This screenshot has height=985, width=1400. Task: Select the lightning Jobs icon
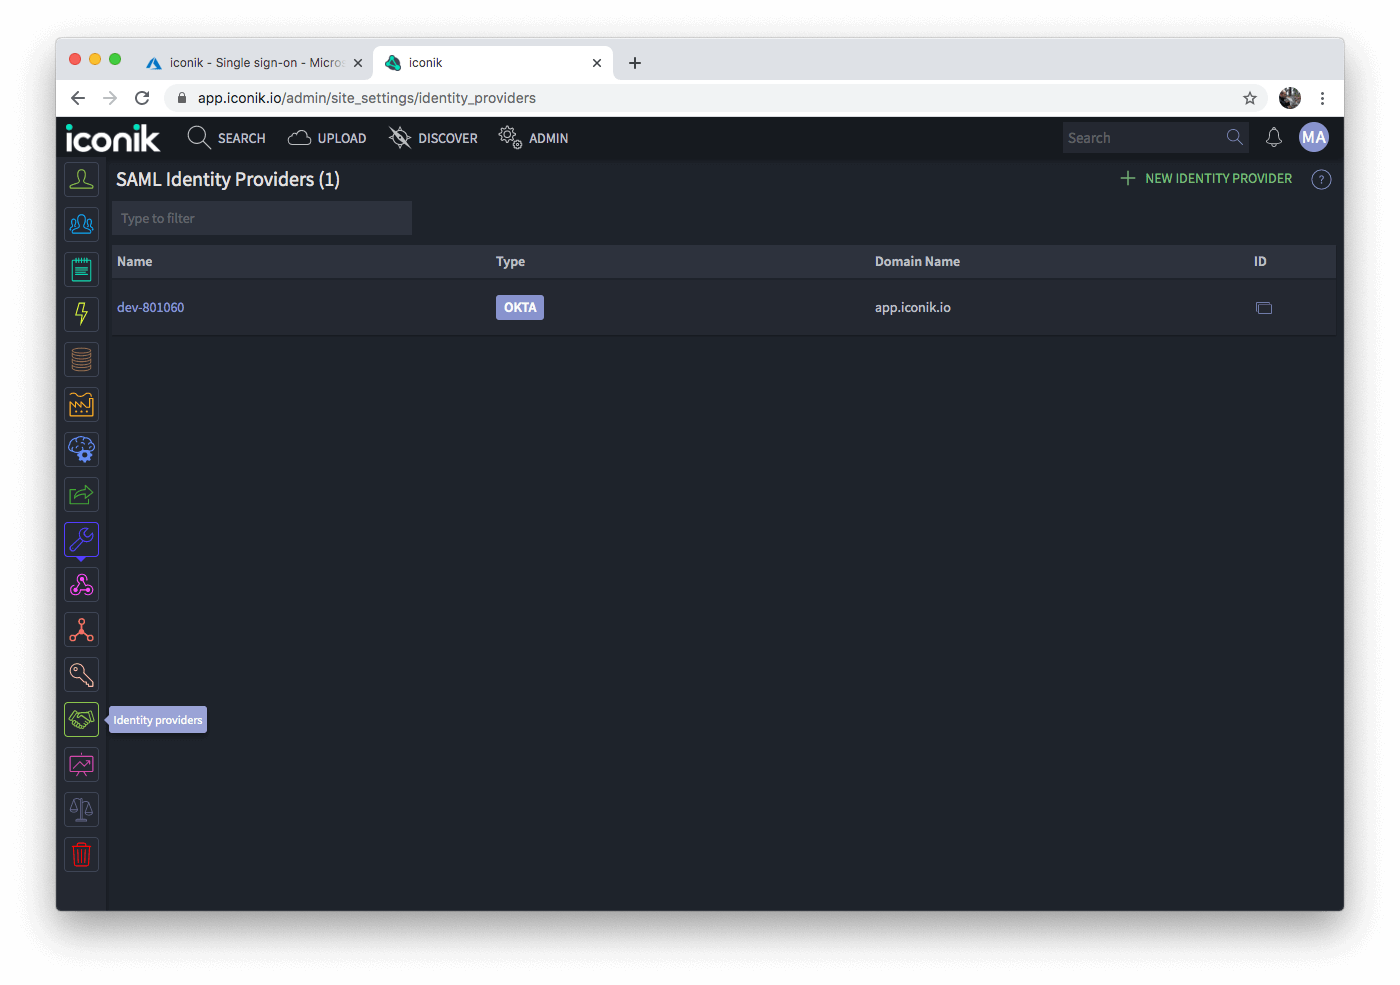click(x=81, y=314)
